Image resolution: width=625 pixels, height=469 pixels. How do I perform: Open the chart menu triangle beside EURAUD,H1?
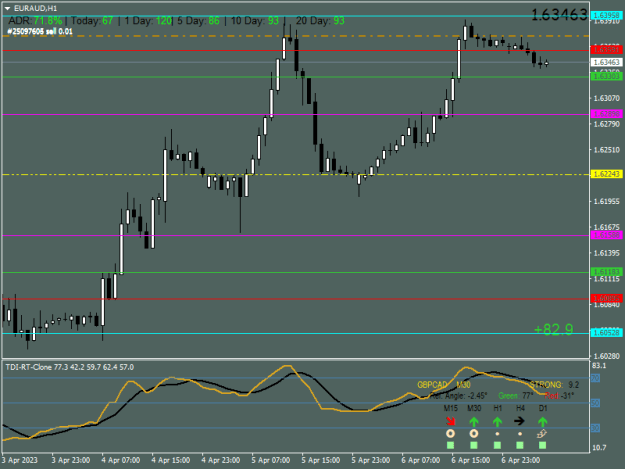point(7,8)
